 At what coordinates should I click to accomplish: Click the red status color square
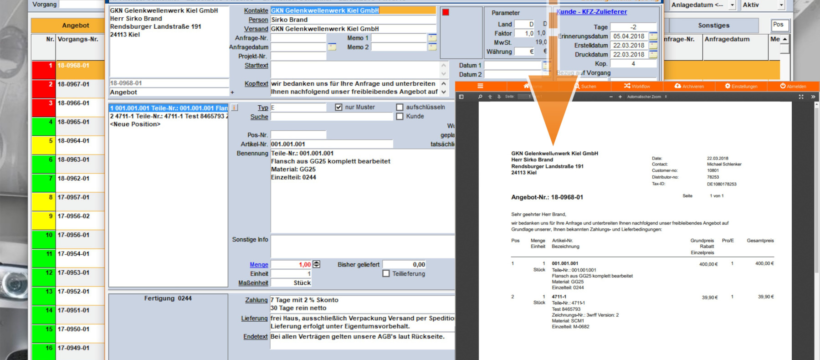446,12
